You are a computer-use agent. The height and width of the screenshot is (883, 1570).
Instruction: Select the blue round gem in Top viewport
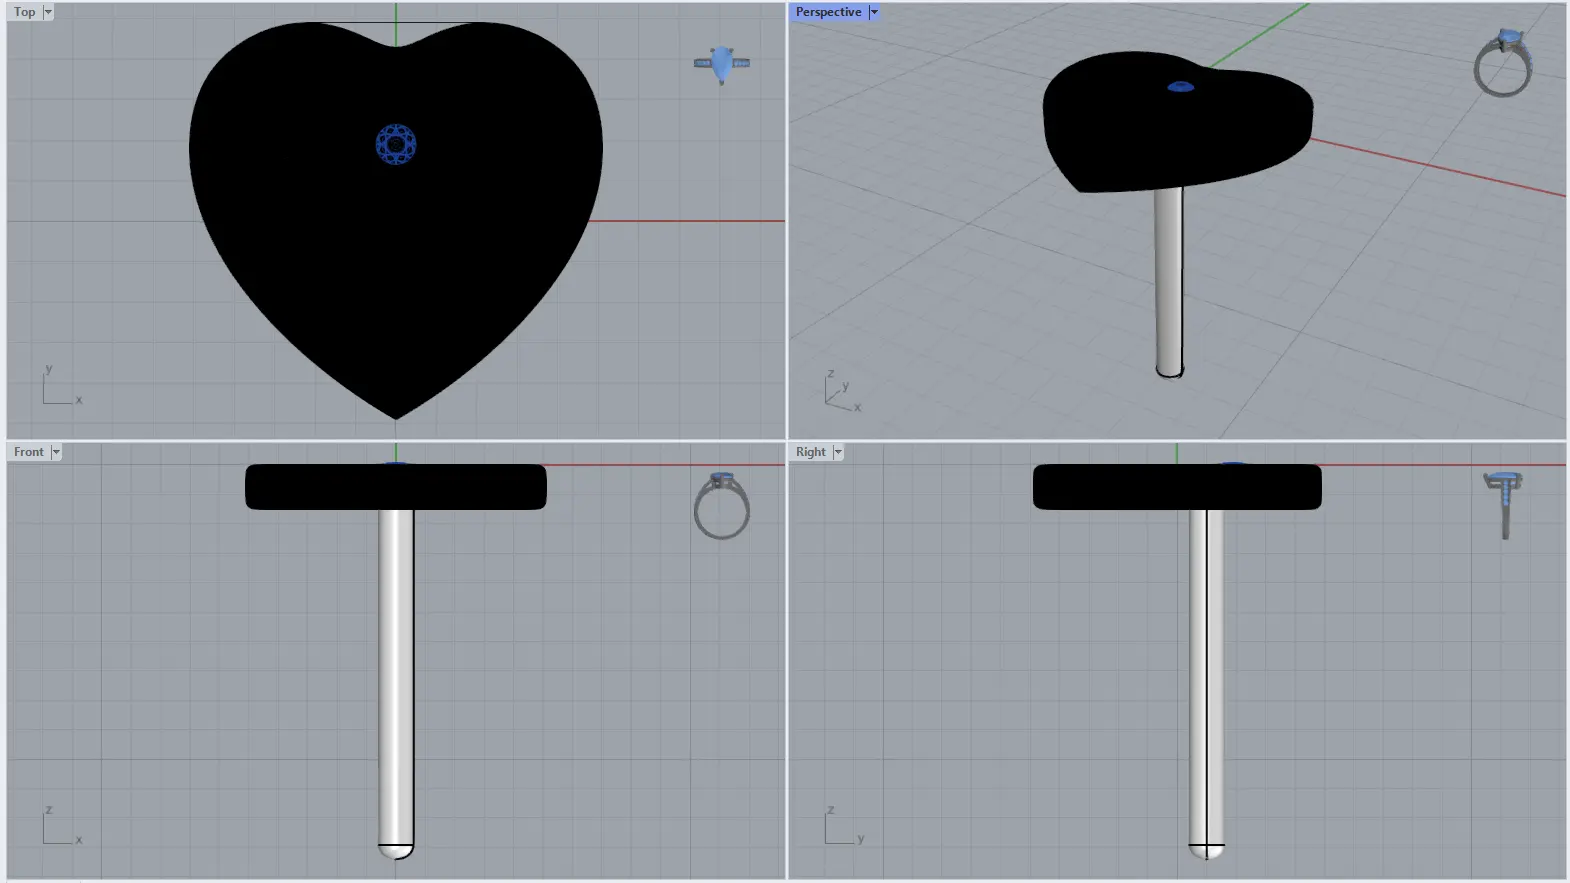click(x=396, y=145)
